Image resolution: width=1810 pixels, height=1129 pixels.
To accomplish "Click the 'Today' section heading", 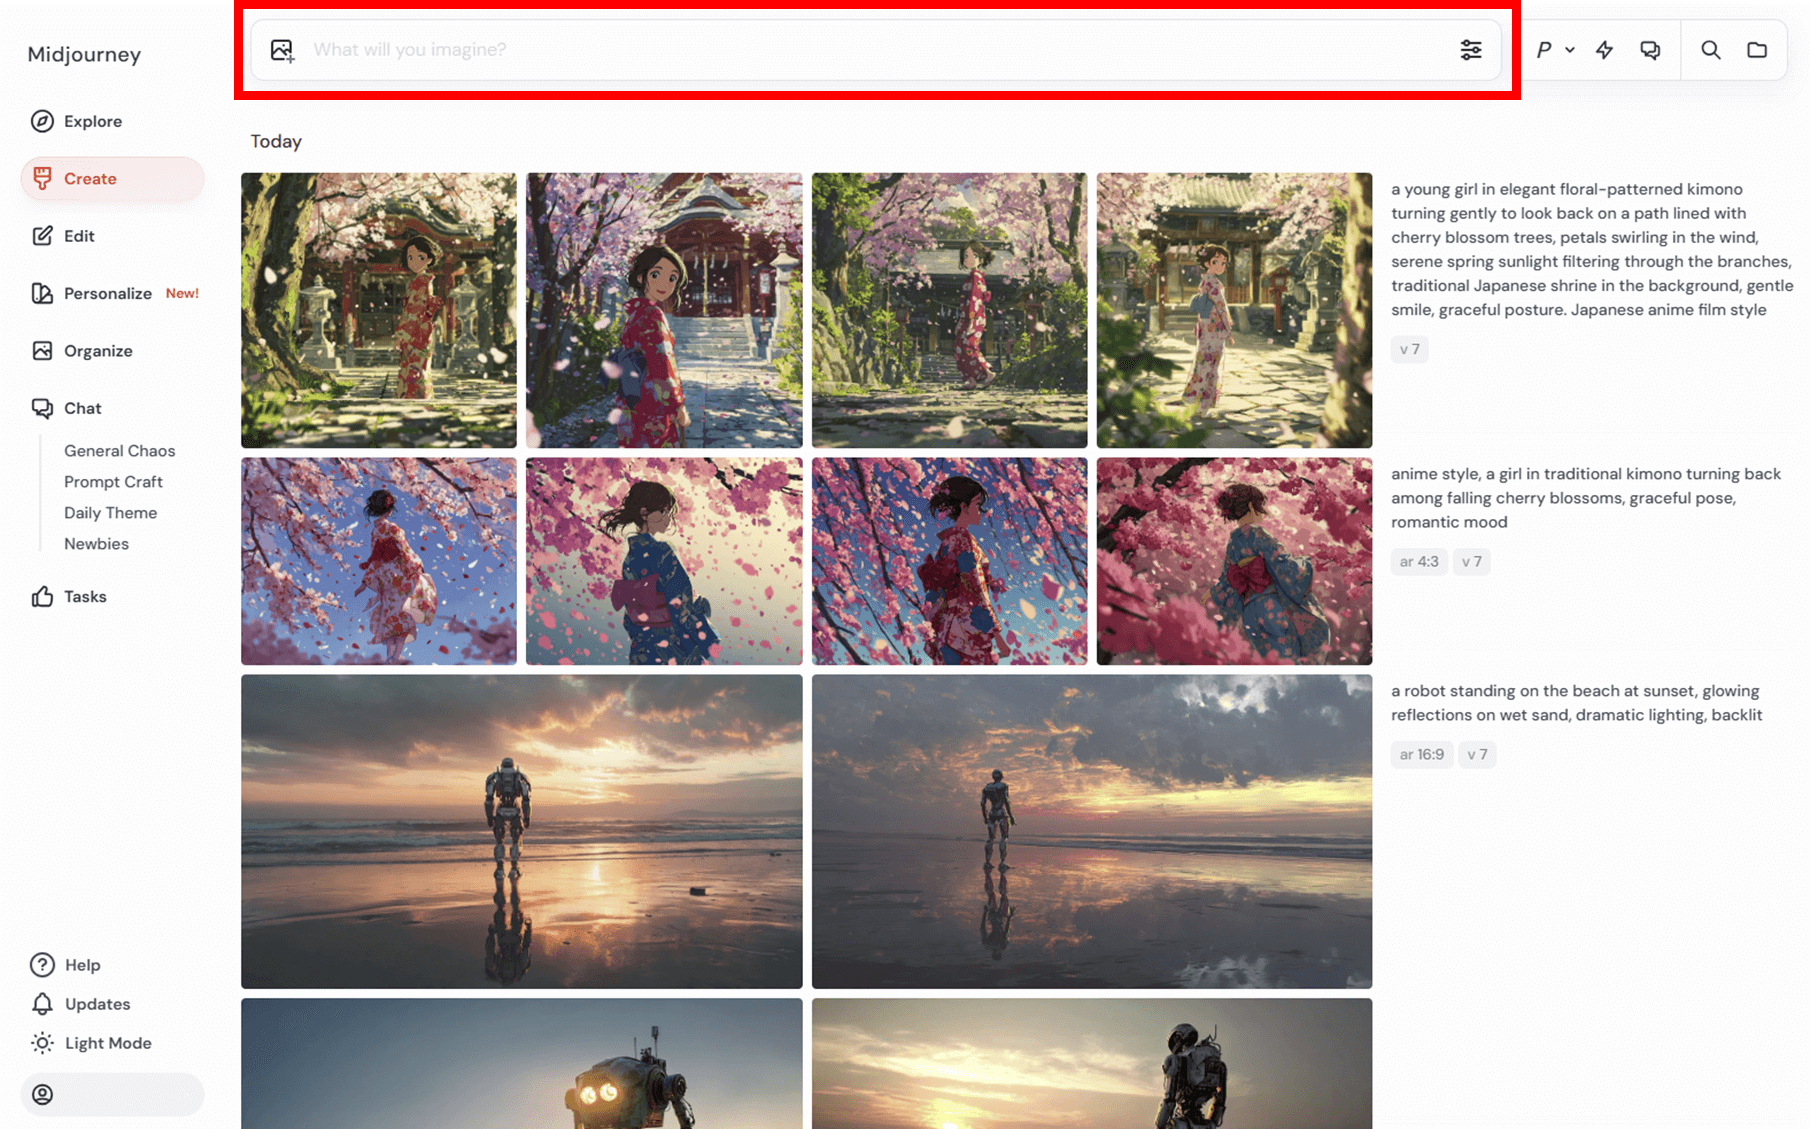I will point(276,141).
